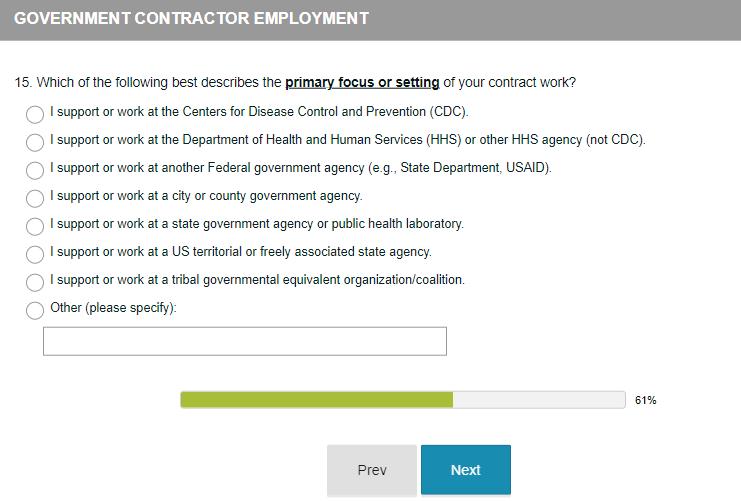Click the green filled part of the progress bar
Screen dimensions: 741x501
[316, 400]
